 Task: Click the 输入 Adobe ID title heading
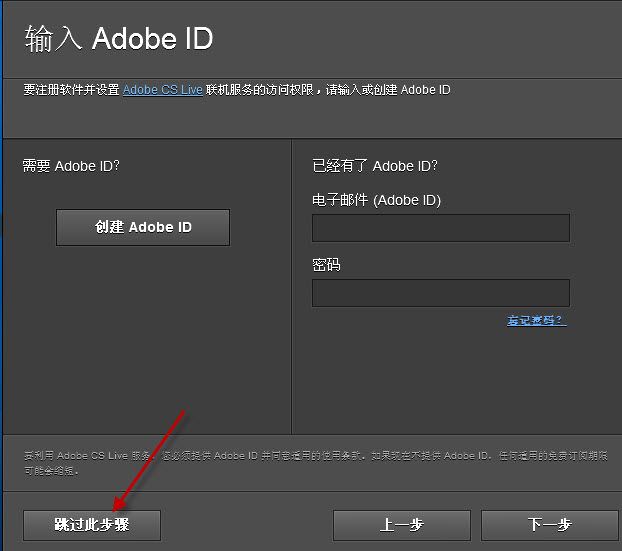pos(118,39)
